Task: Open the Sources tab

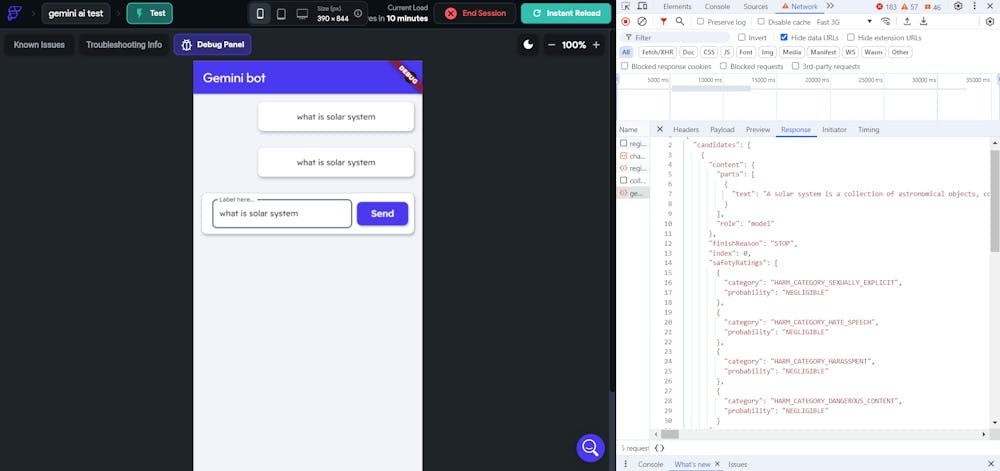Action: pos(756,6)
